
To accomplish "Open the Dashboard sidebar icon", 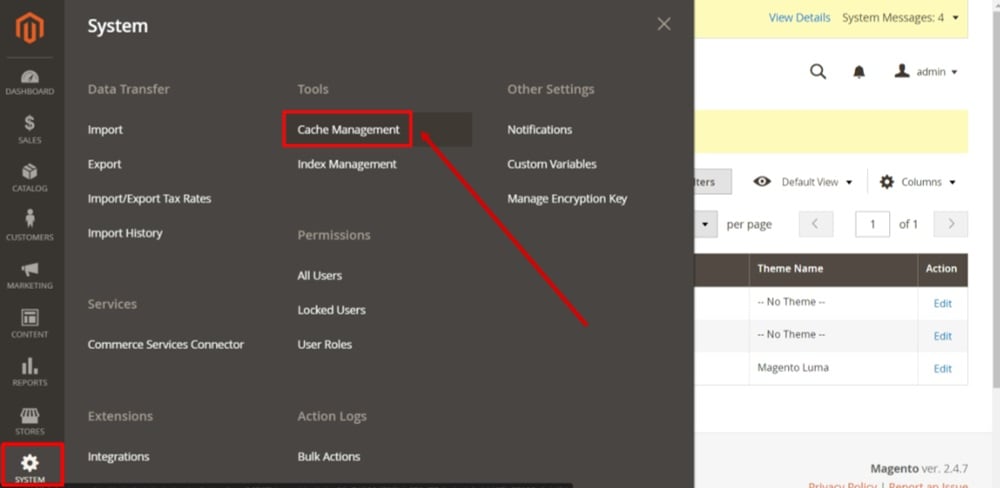I will point(30,82).
